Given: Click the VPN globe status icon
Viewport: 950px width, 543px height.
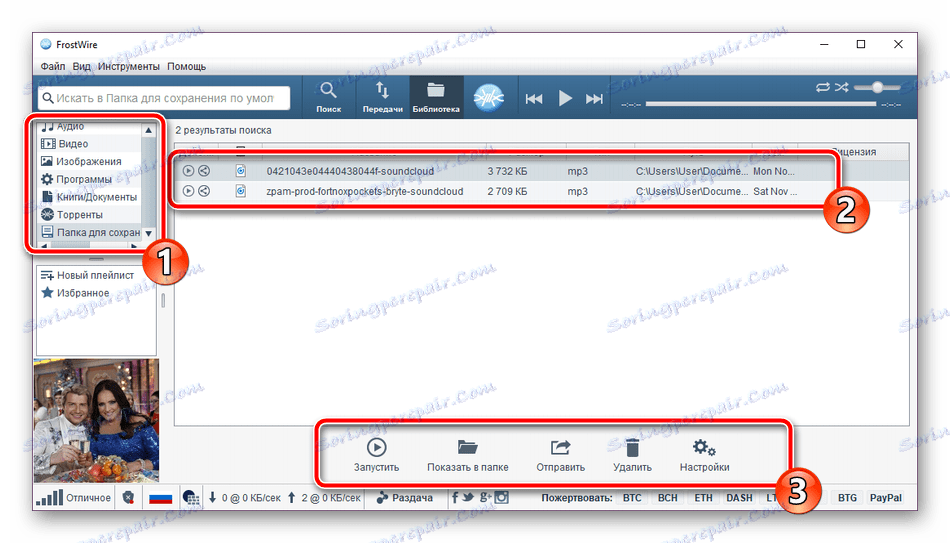Looking at the screenshot, I should pyautogui.click(x=191, y=498).
